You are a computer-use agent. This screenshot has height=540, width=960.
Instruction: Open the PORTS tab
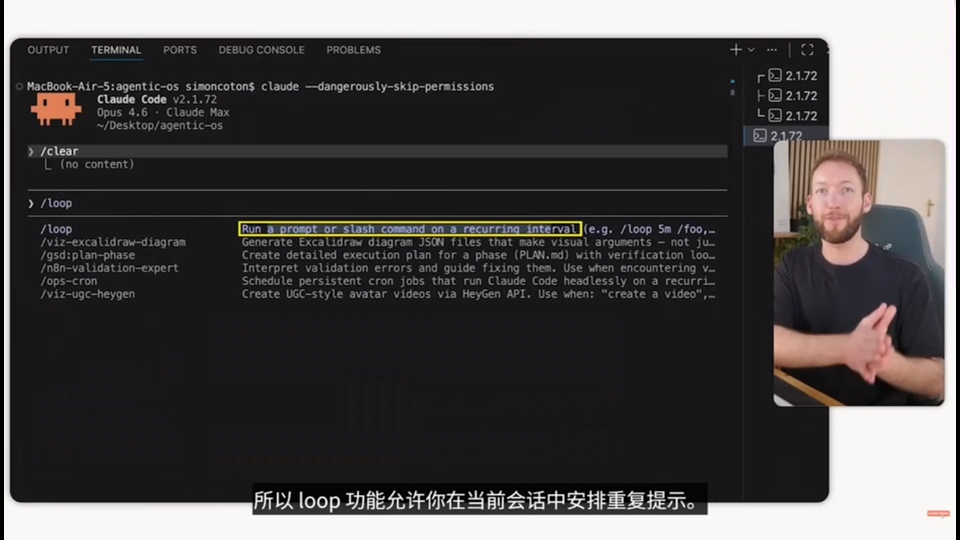pyautogui.click(x=180, y=50)
